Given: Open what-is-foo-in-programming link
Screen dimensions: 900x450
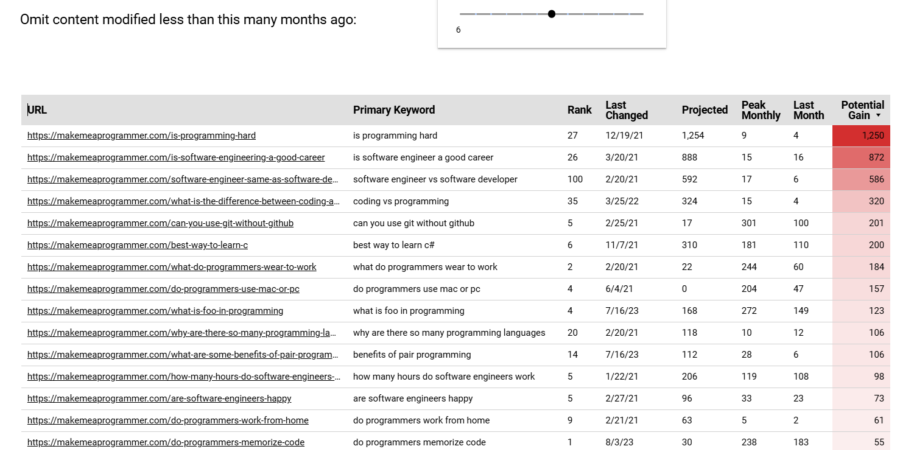Looking at the screenshot, I should coord(155,311).
